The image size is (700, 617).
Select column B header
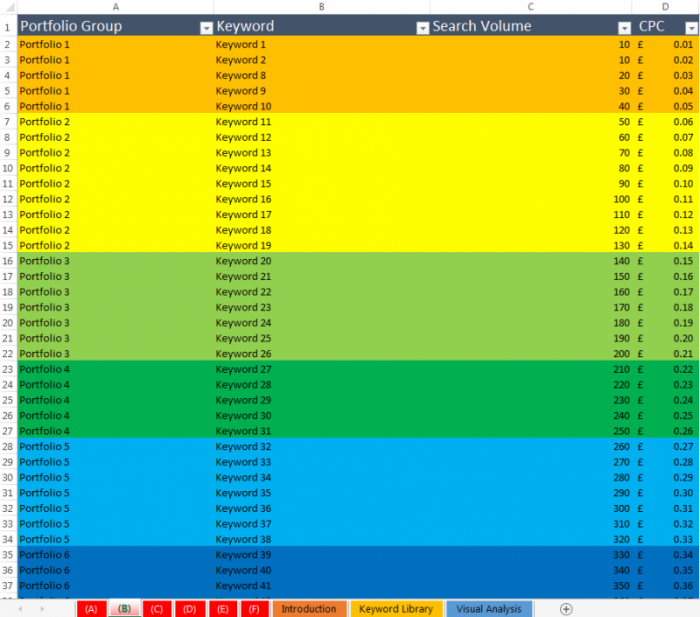pyautogui.click(x=321, y=7)
